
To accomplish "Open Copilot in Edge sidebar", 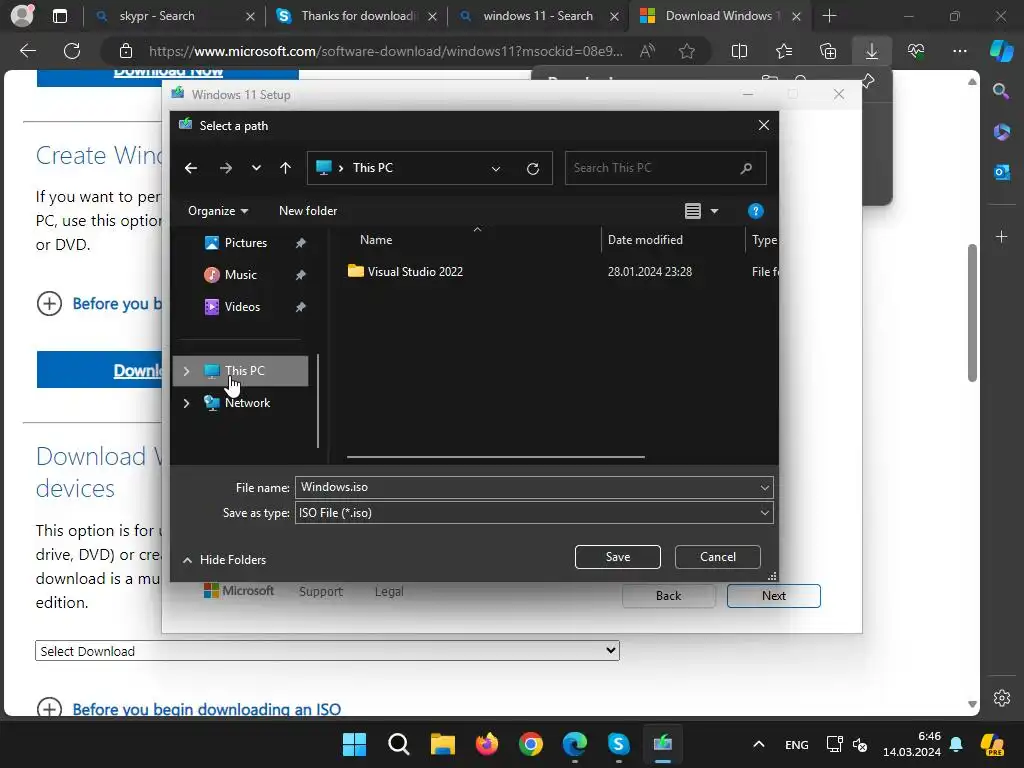I will [x=1001, y=51].
